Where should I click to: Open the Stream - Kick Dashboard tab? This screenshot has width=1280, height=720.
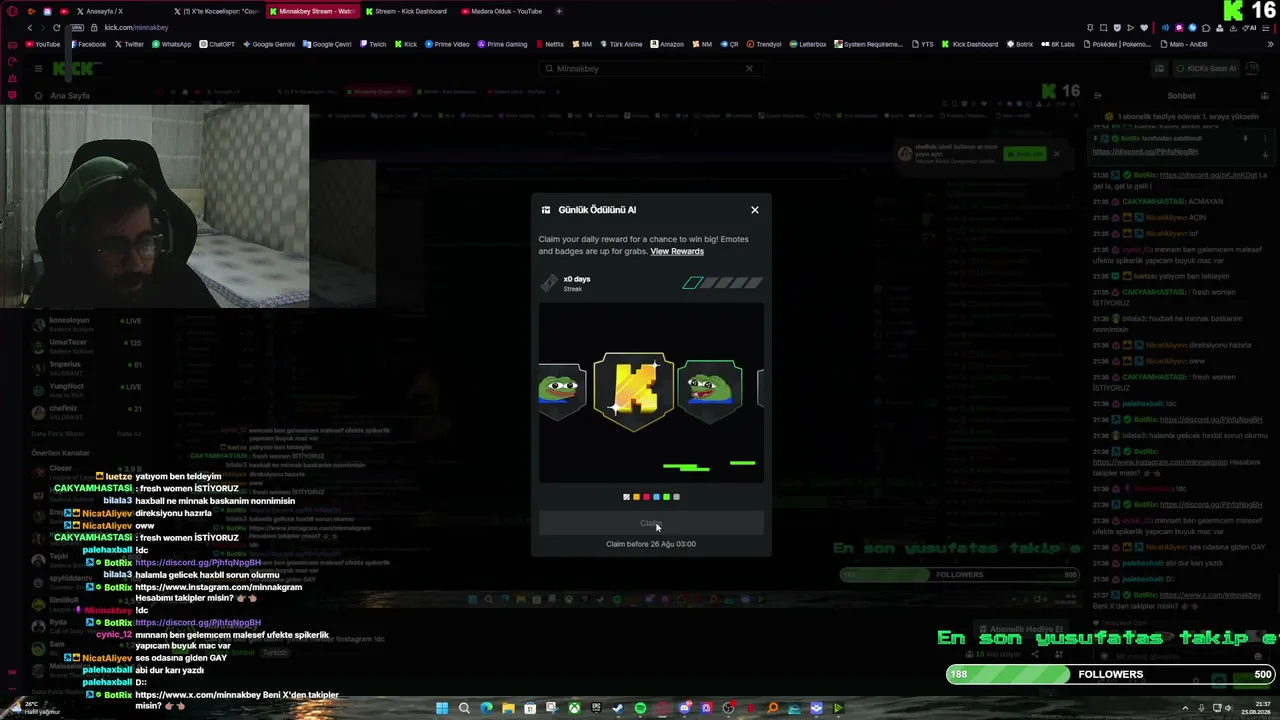[408, 11]
